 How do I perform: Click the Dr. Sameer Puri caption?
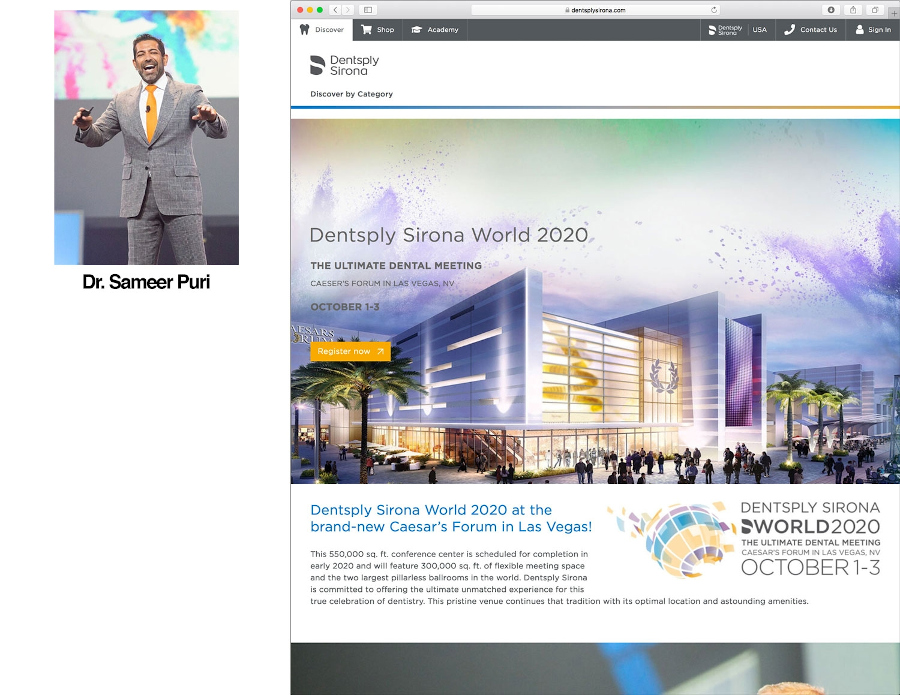click(x=146, y=282)
